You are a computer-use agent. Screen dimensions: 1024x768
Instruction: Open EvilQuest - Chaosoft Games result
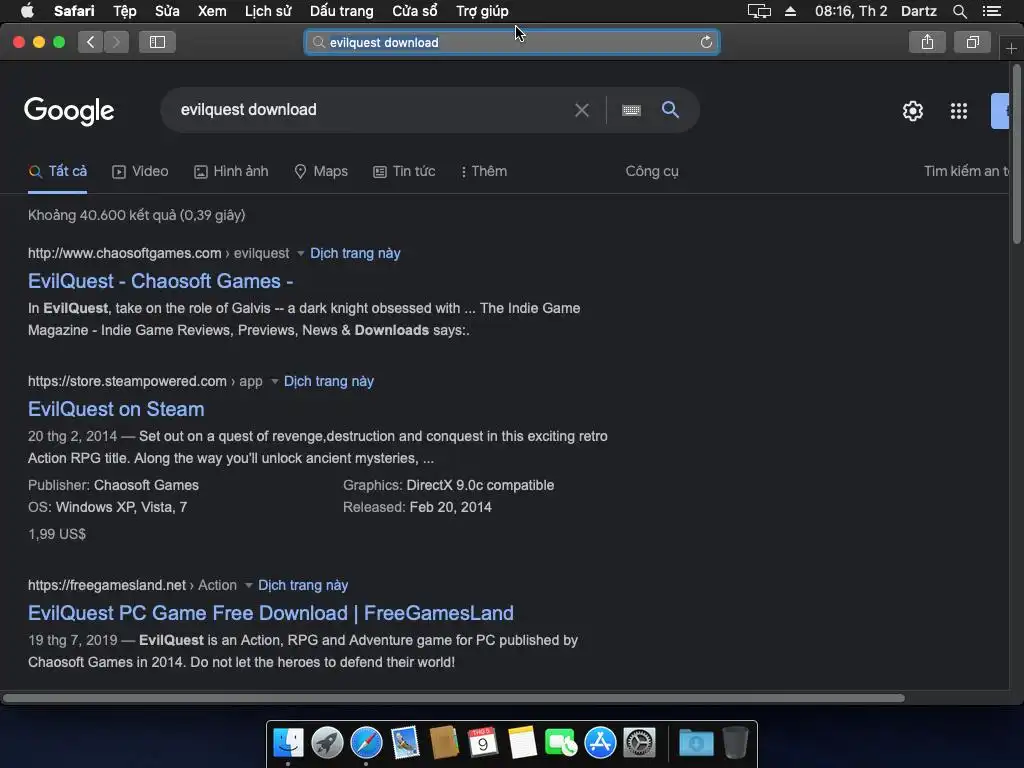(x=161, y=281)
